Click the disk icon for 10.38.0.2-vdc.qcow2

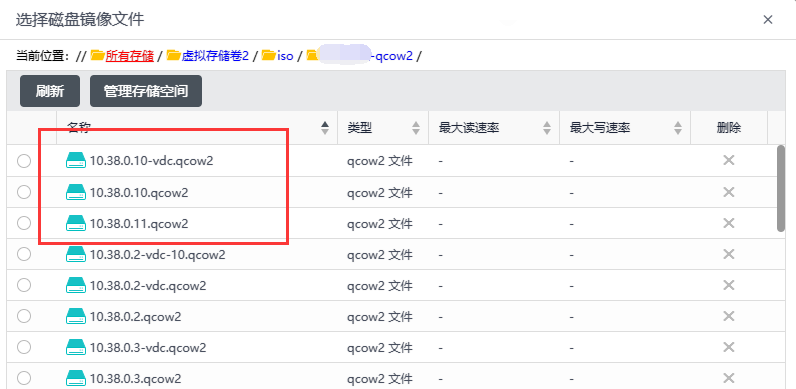point(76,285)
